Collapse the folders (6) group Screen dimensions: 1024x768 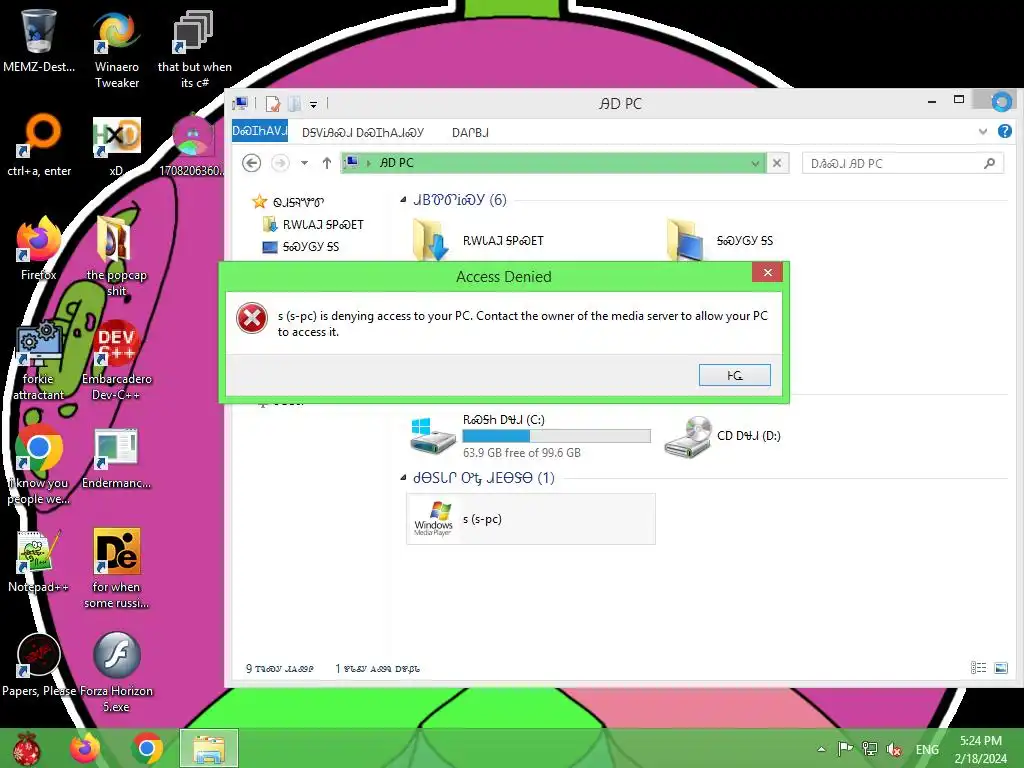(403, 200)
